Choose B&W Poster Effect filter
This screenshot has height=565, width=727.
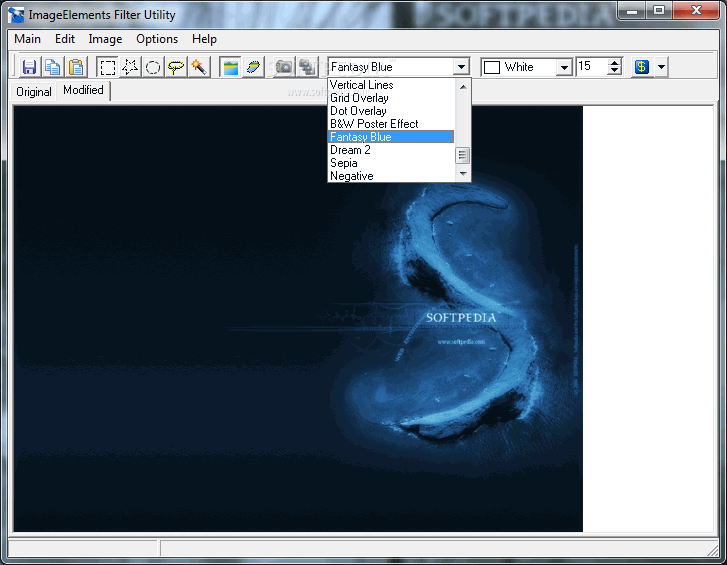coord(392,124)
